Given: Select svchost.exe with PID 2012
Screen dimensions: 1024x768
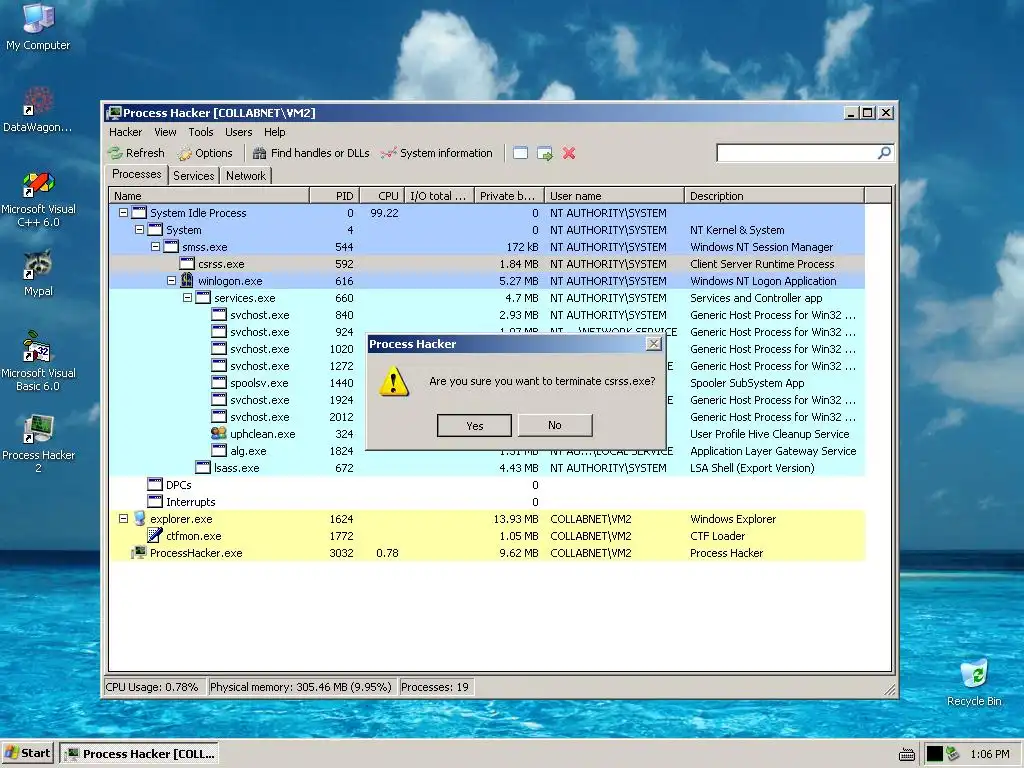Looking at the screenshot, I should coord(487,417).
